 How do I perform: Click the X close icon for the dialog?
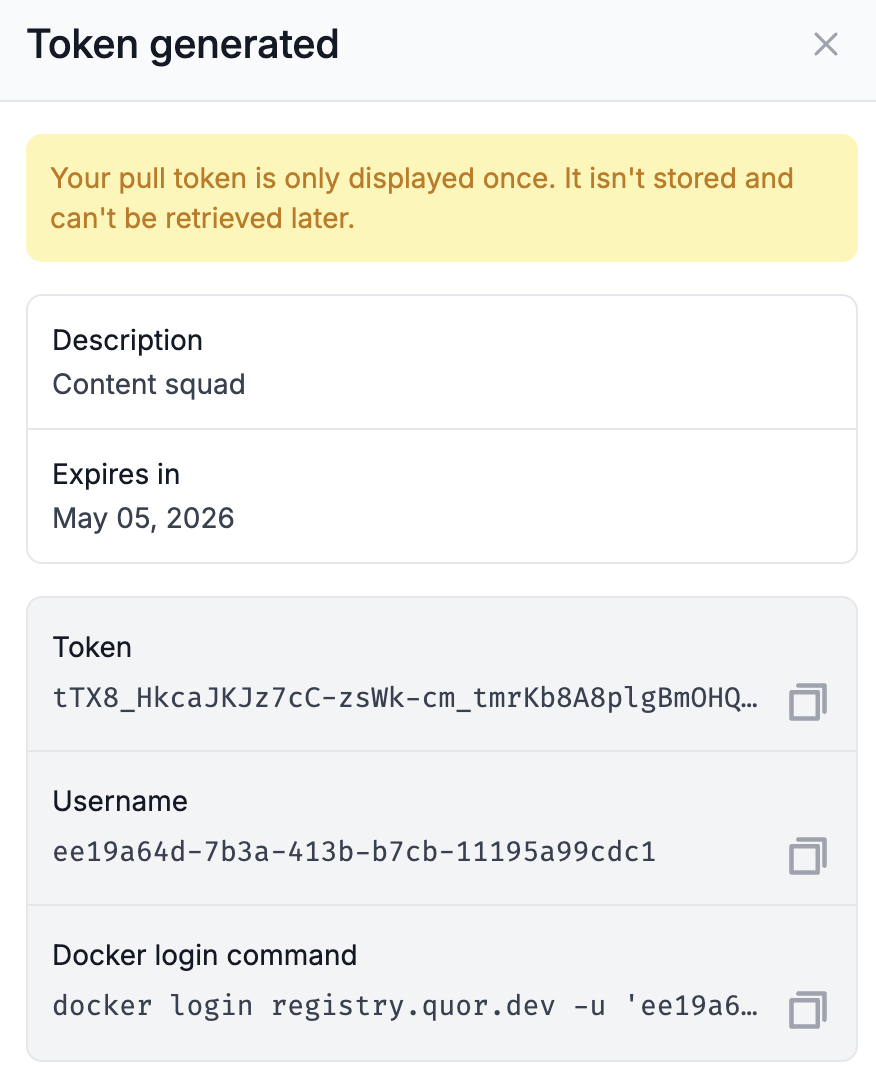[824, 44]
